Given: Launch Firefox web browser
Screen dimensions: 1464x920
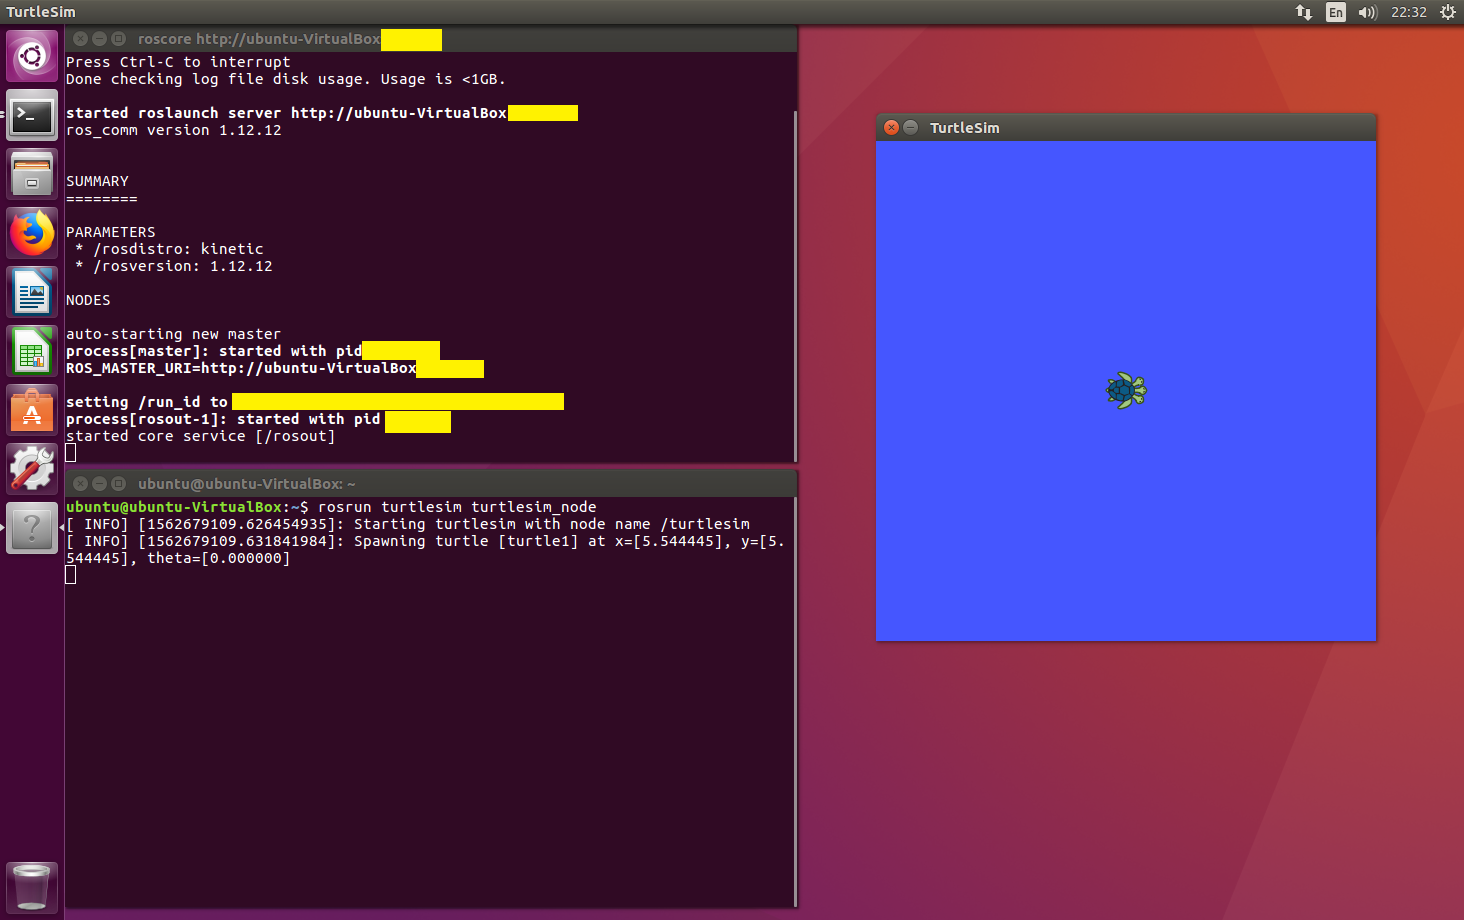Looking at the screenshot, I should (x=32, y=234).
